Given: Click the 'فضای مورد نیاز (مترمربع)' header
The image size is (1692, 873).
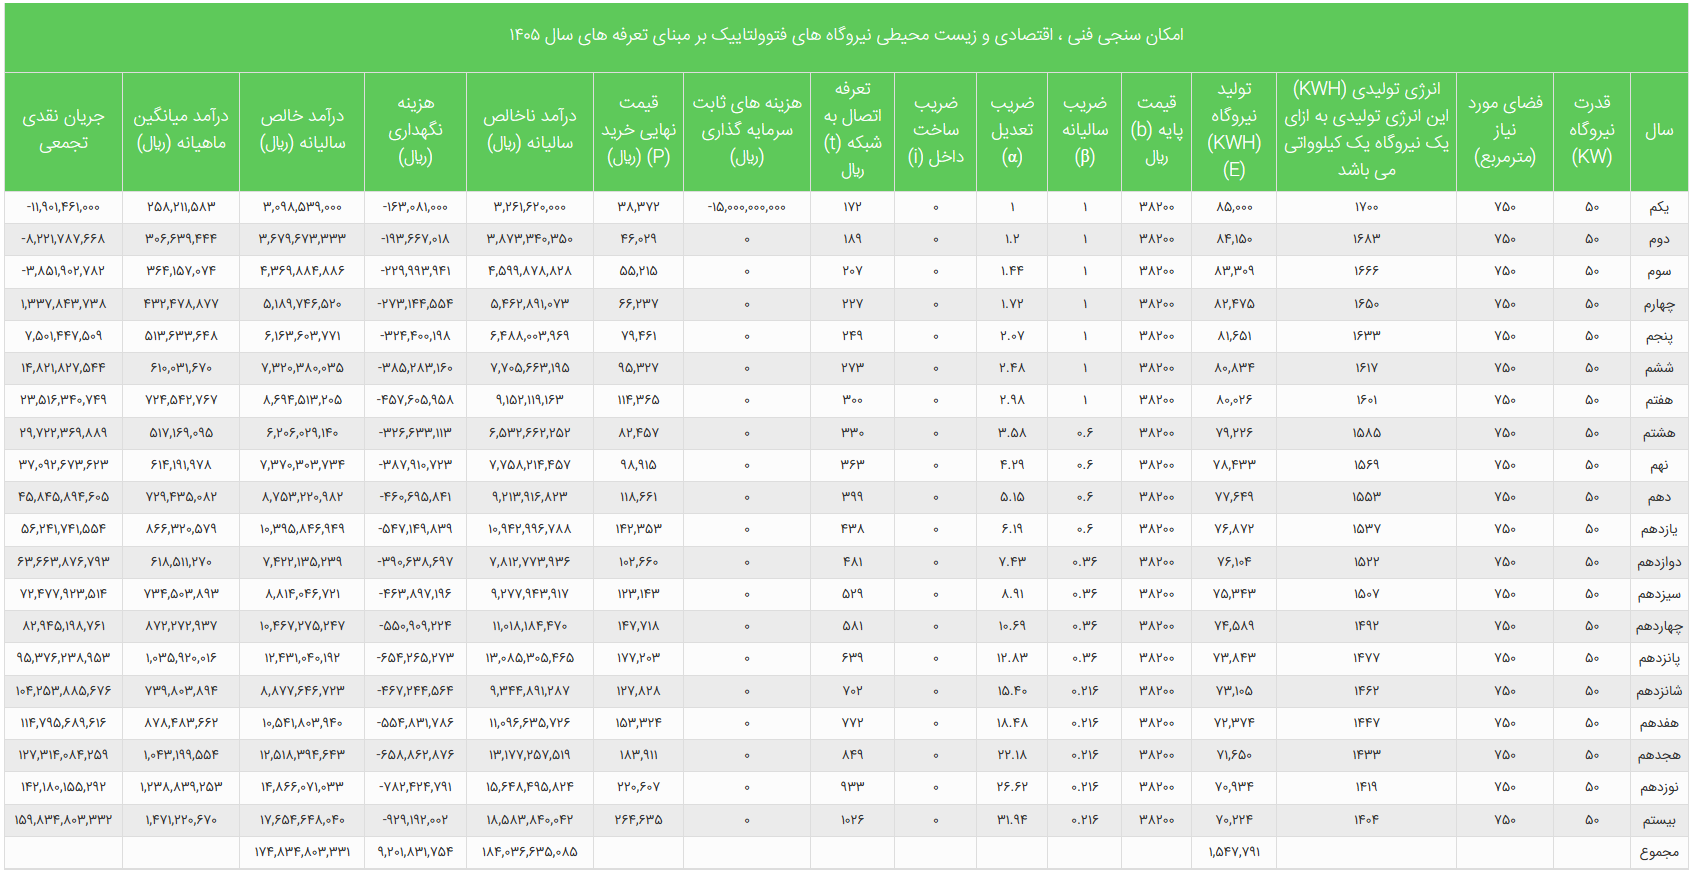Looking at the screenshot, I should [x=1505, y=130].
